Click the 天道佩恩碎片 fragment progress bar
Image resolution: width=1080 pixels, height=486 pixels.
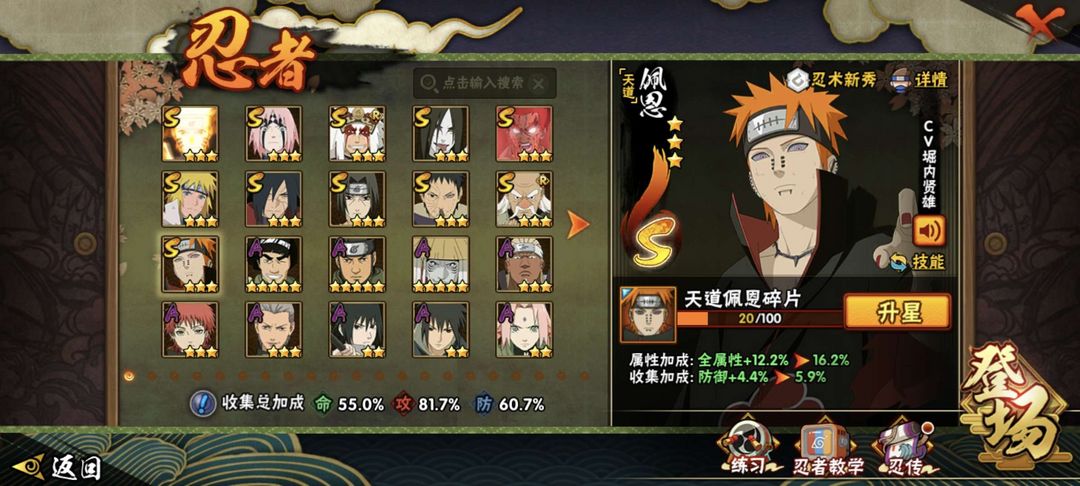(x=760, y=318)
